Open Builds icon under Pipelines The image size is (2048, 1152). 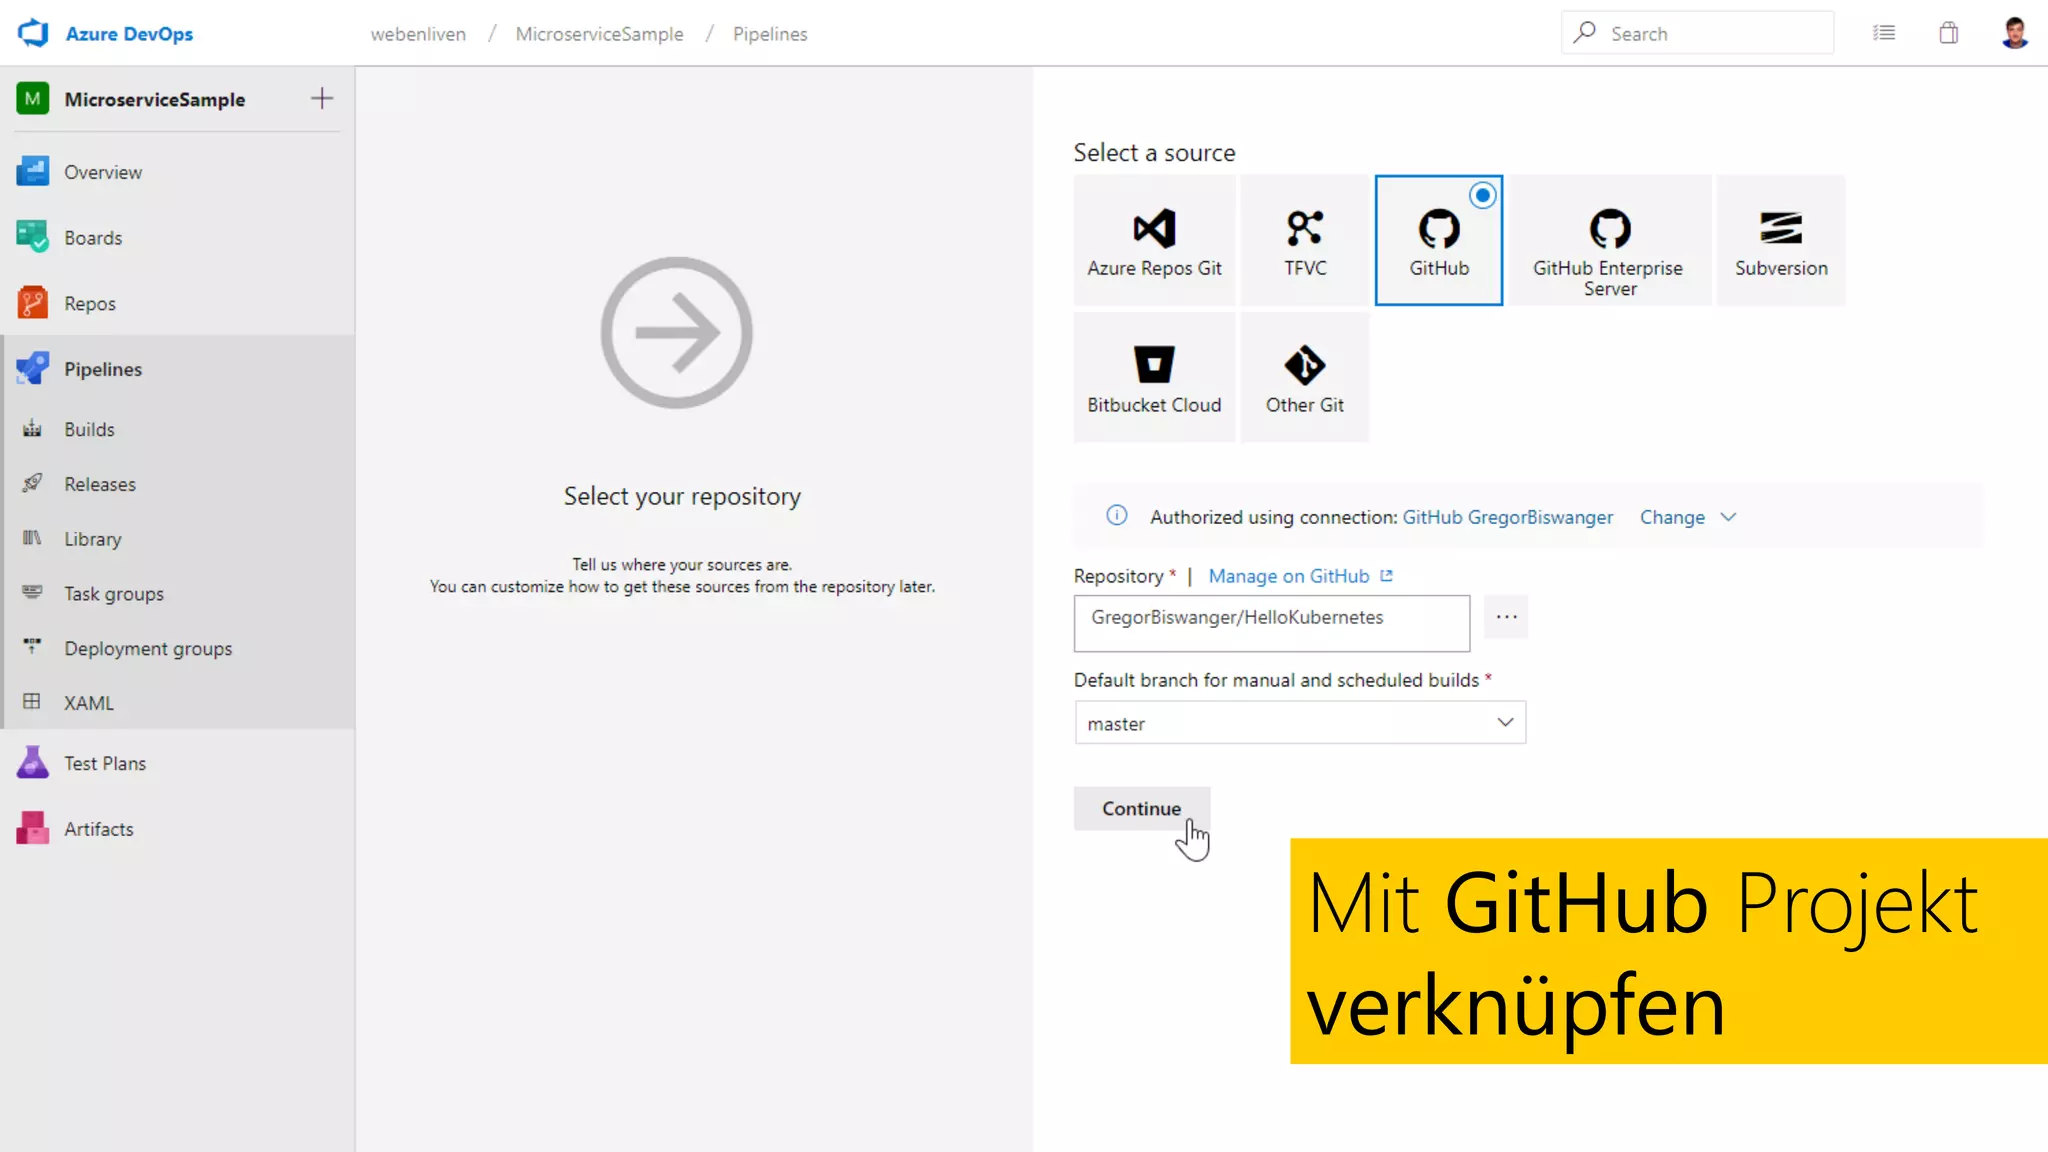[x=32, y=429]
